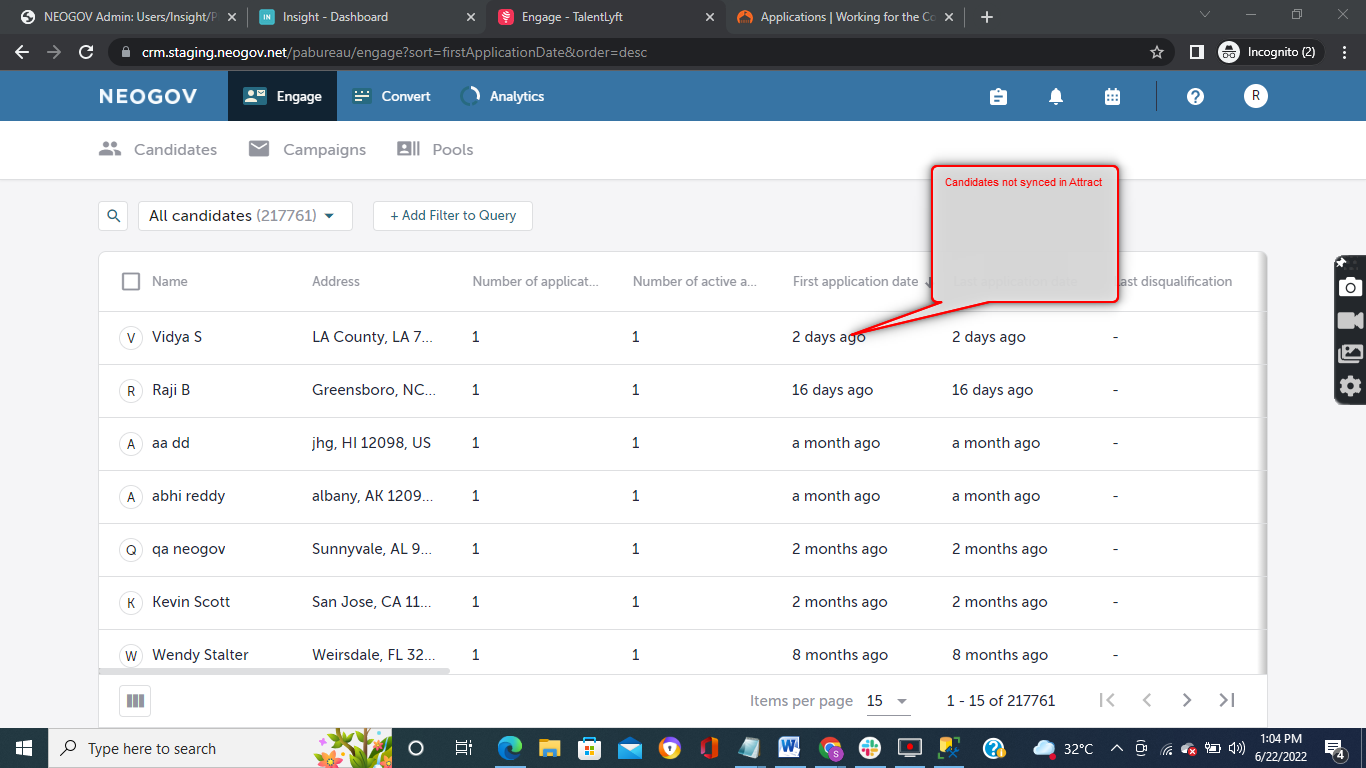Open candidate Vidya S profile link
This screenshot has height=768, width=1366.
(x=178, y=337)
